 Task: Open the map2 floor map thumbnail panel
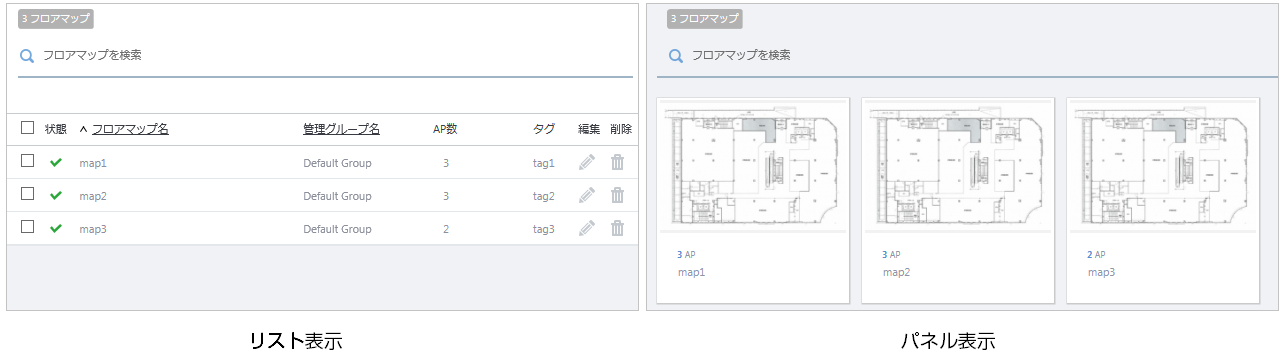pos(958,200)
